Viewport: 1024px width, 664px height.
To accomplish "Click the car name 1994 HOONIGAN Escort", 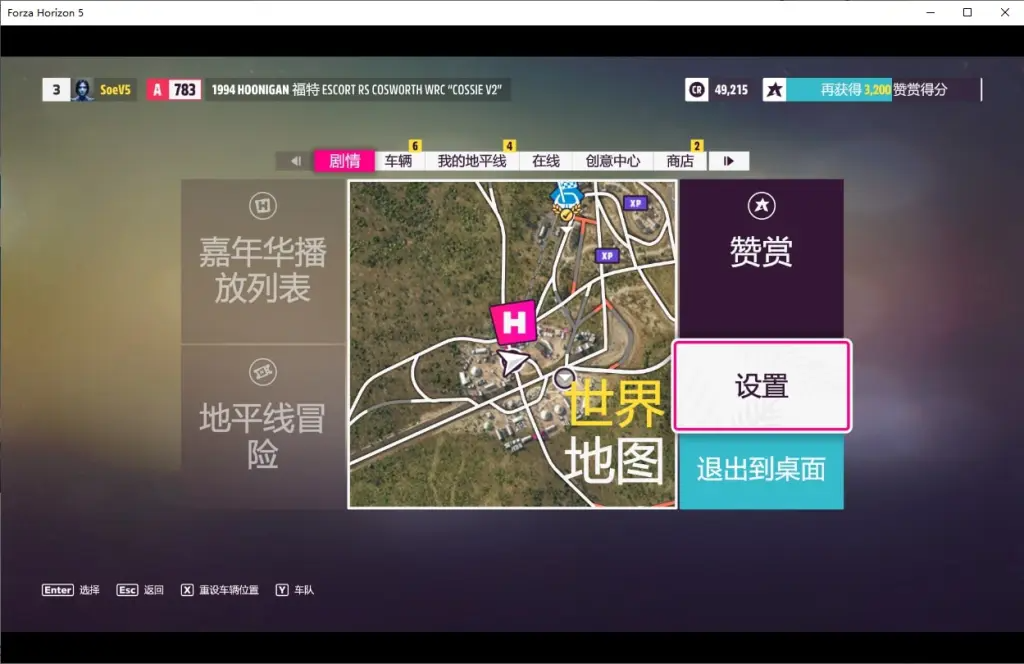I will point(357,89).
